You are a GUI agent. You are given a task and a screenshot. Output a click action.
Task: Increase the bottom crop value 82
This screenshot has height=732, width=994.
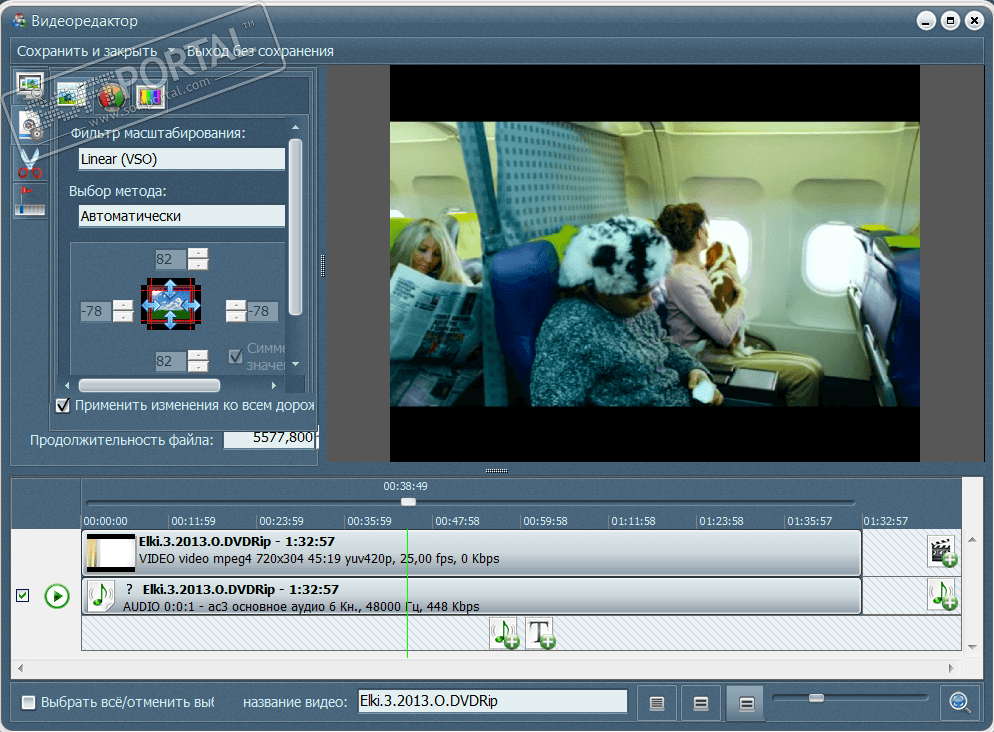(x=198, y=356)
